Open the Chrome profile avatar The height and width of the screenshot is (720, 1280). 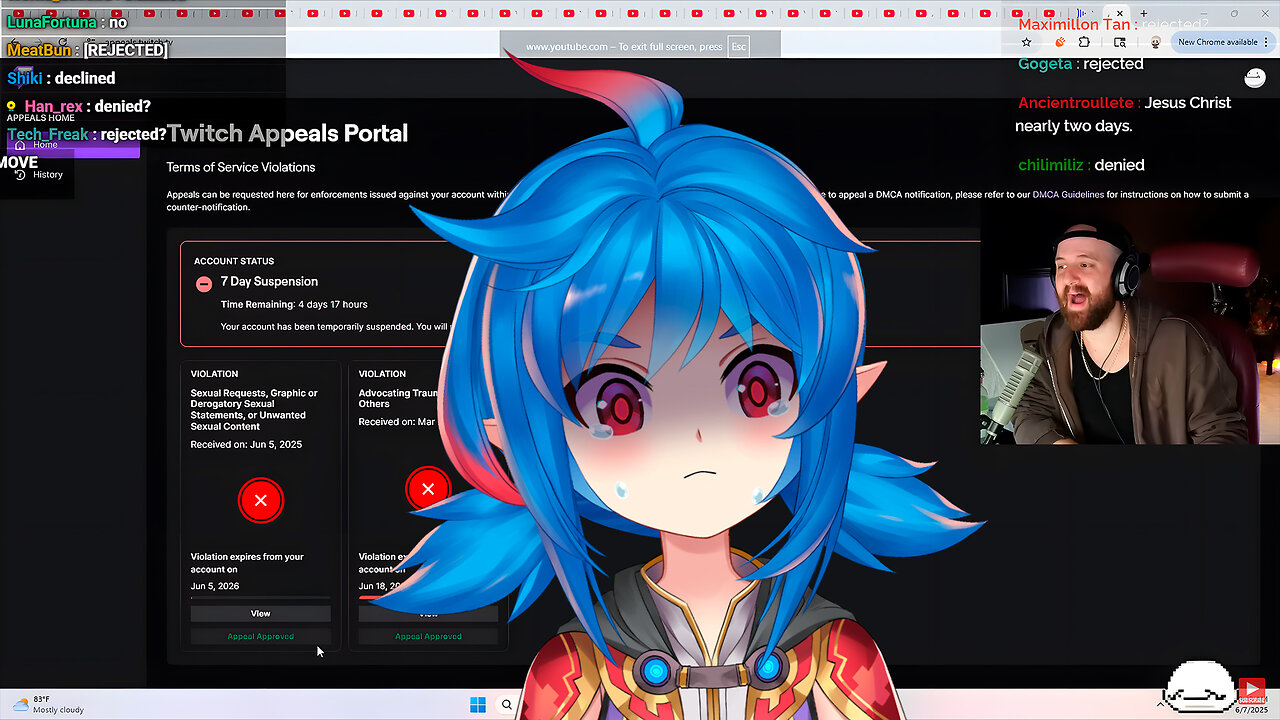1156,42
